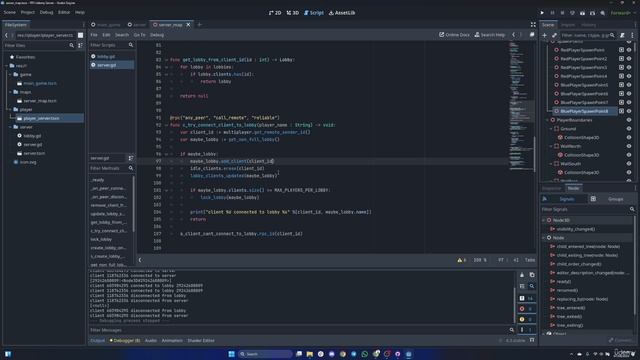This screenshot has height=360, width=640.
Task: Open Search Help
Action: point(490,35)
